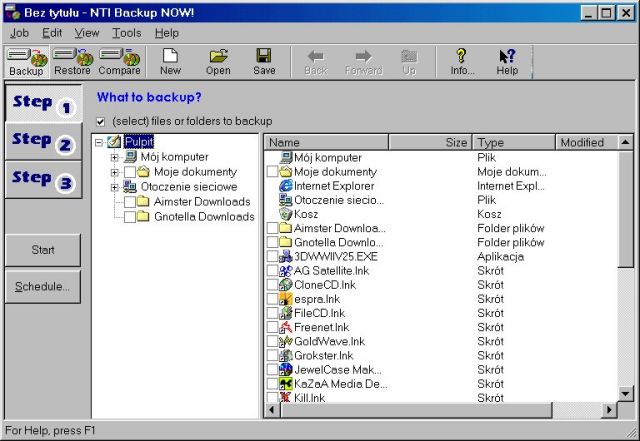Click Mój komputer icon in tree
640x441 pixels.
tap(131, 156)
